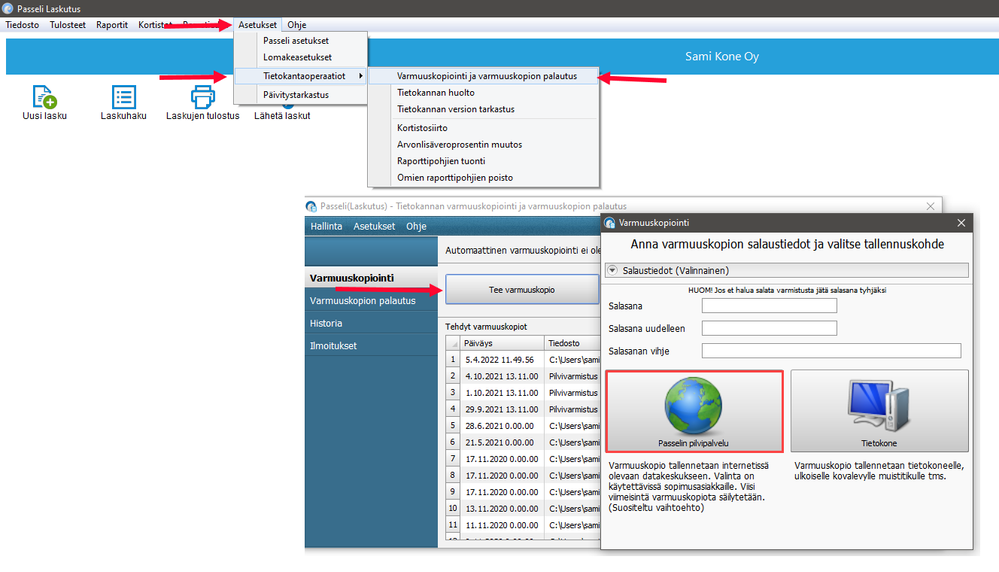Select backup row 11.11.2020 0.00.00
This screenshot has height=572, width=999.
pos(522,525)
